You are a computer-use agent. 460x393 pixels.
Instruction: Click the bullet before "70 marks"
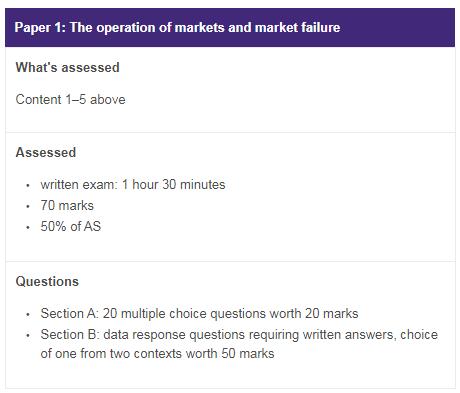pyautogui.click(x=28, y=206)
